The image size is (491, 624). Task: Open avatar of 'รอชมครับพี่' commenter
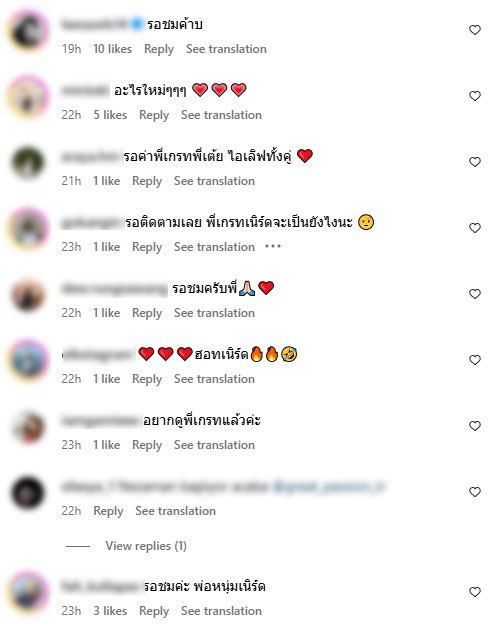(28, 295)
